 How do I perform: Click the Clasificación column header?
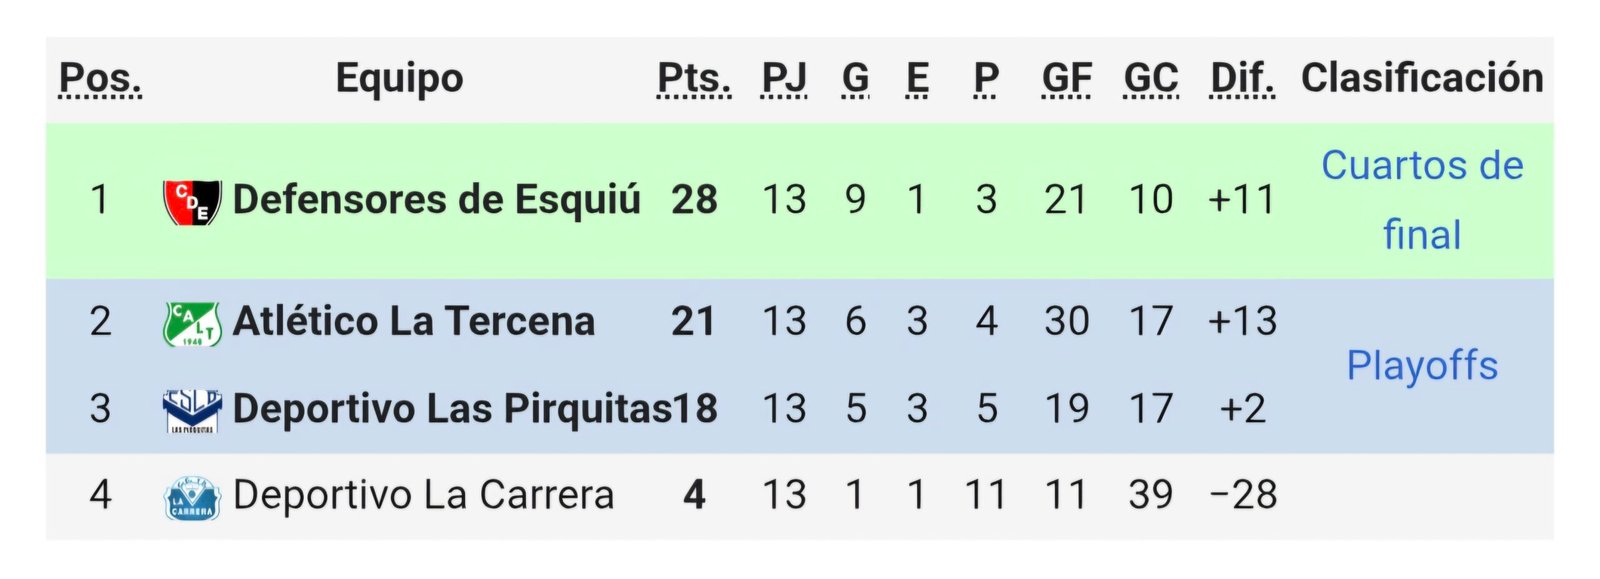pos(1421,78)
